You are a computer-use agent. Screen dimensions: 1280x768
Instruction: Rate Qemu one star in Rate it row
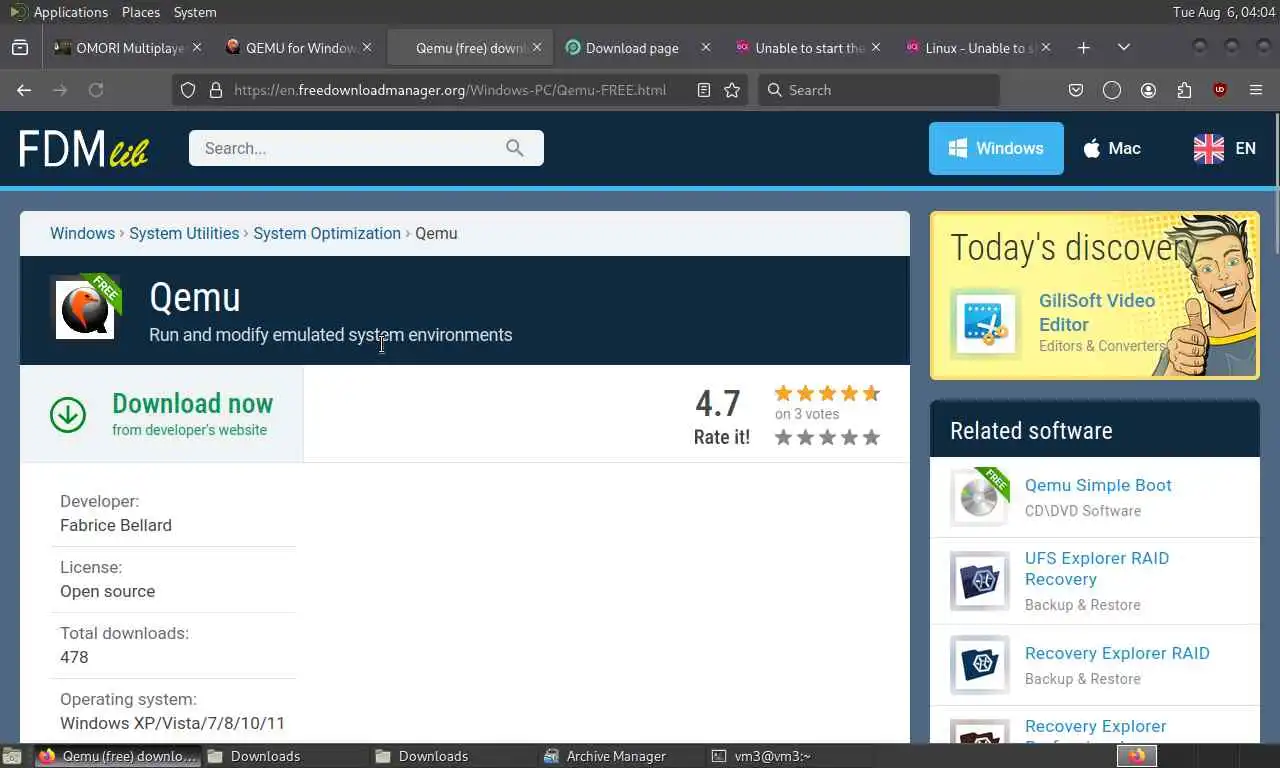click(x=784, y=437)
